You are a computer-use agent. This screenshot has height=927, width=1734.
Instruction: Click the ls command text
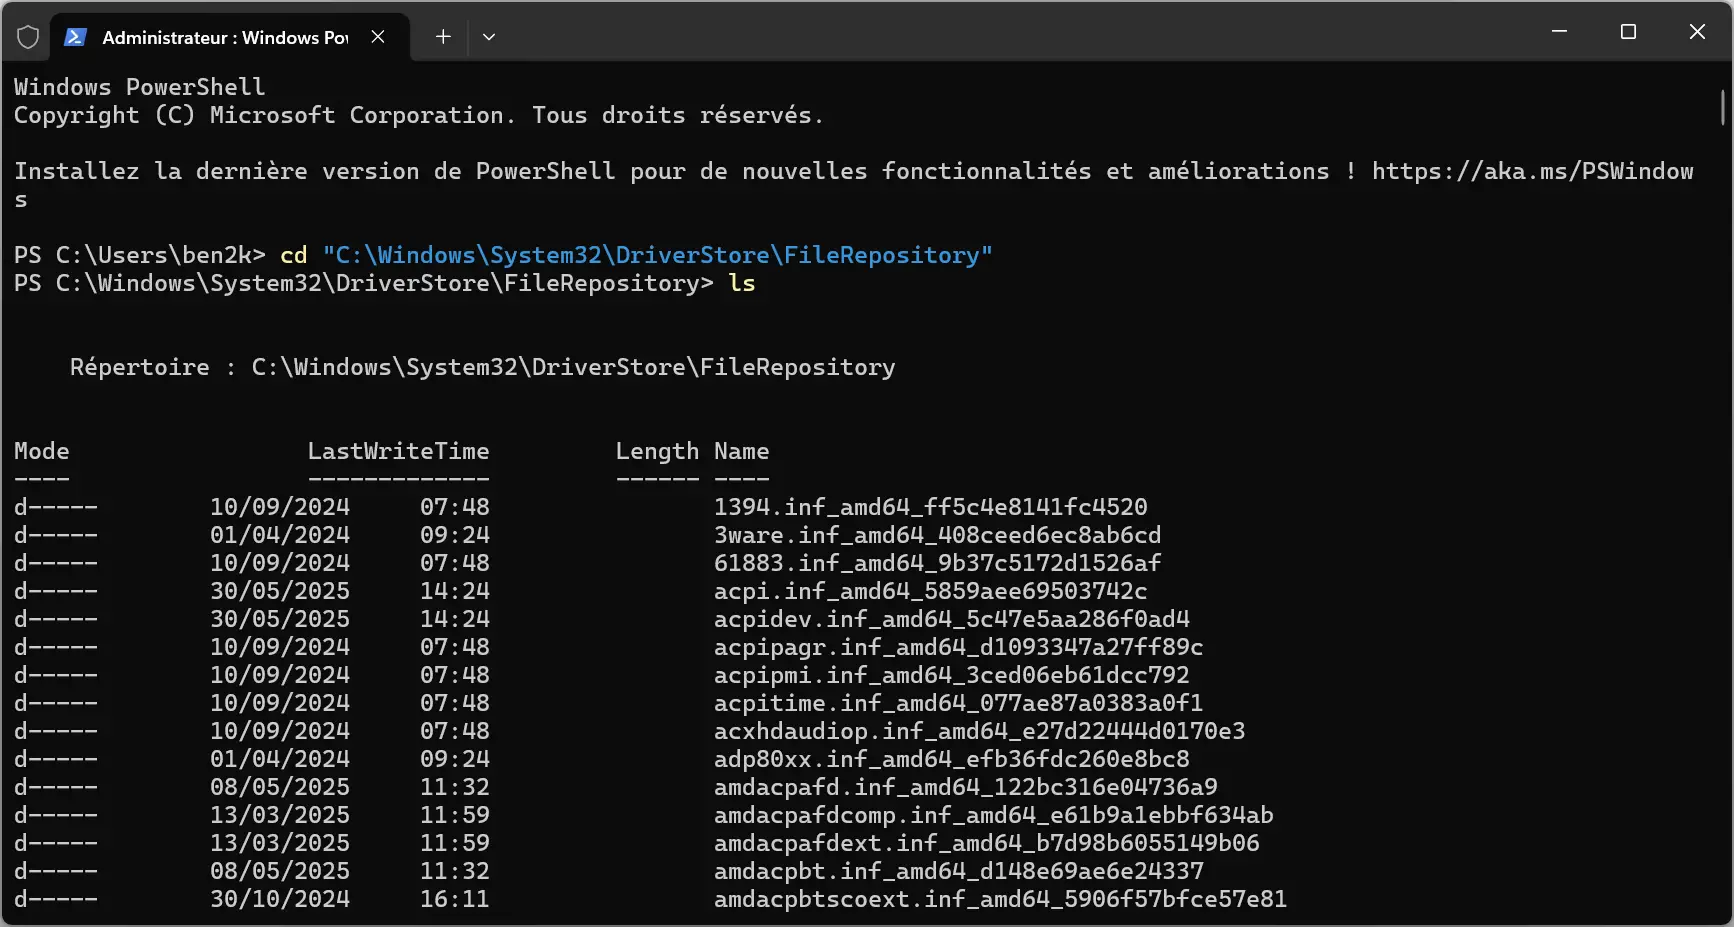pos(742,283)
